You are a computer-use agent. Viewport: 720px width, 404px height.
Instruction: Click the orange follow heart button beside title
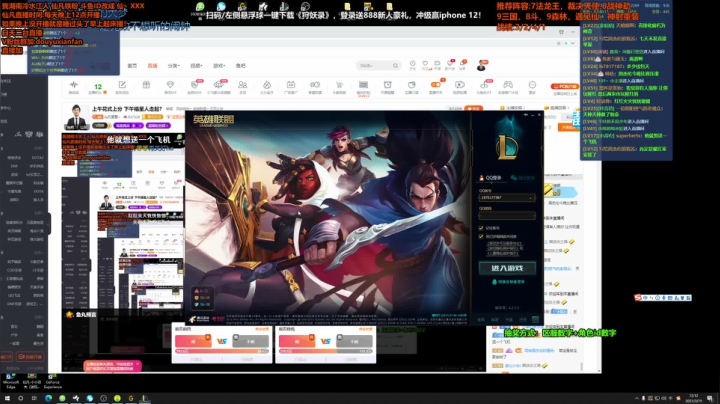coord(473,108)
